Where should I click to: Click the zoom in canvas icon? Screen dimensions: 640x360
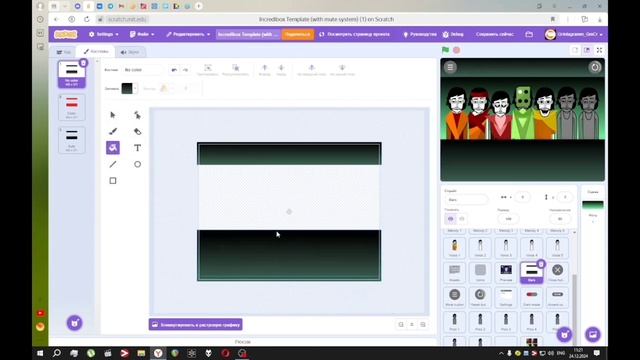[423, 324]
